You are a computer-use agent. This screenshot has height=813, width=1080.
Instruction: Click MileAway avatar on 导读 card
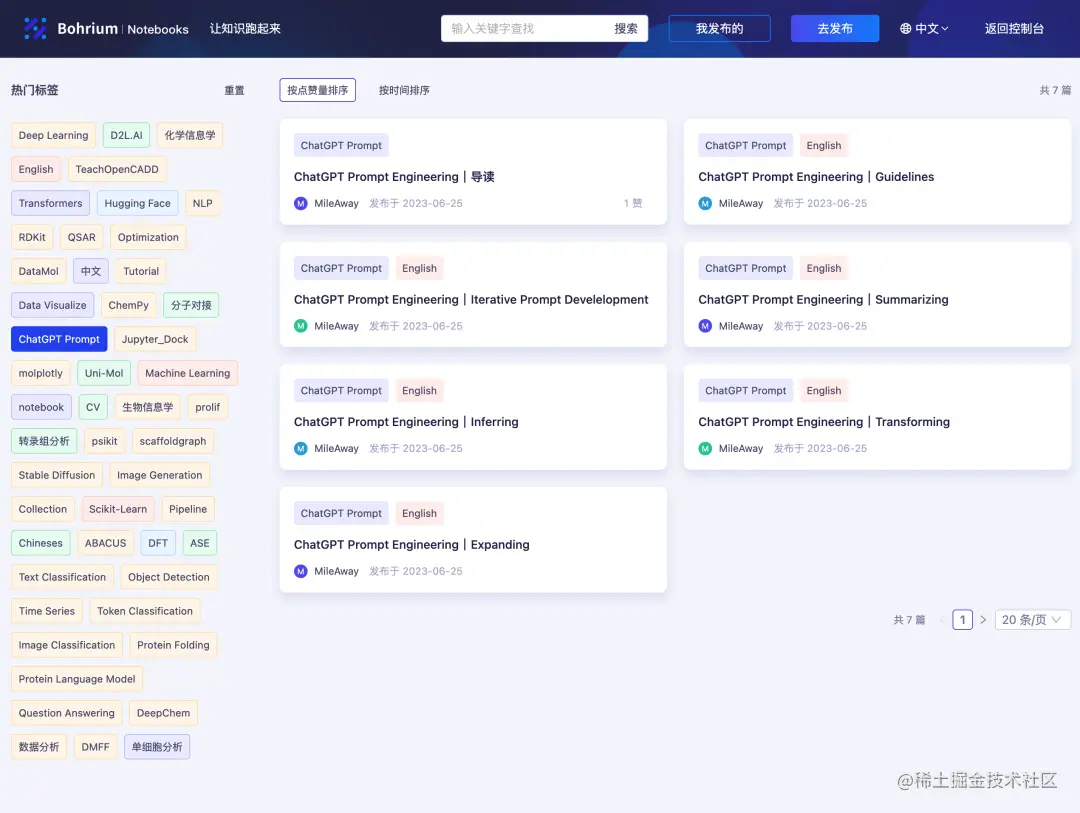[x=301, y=203]
